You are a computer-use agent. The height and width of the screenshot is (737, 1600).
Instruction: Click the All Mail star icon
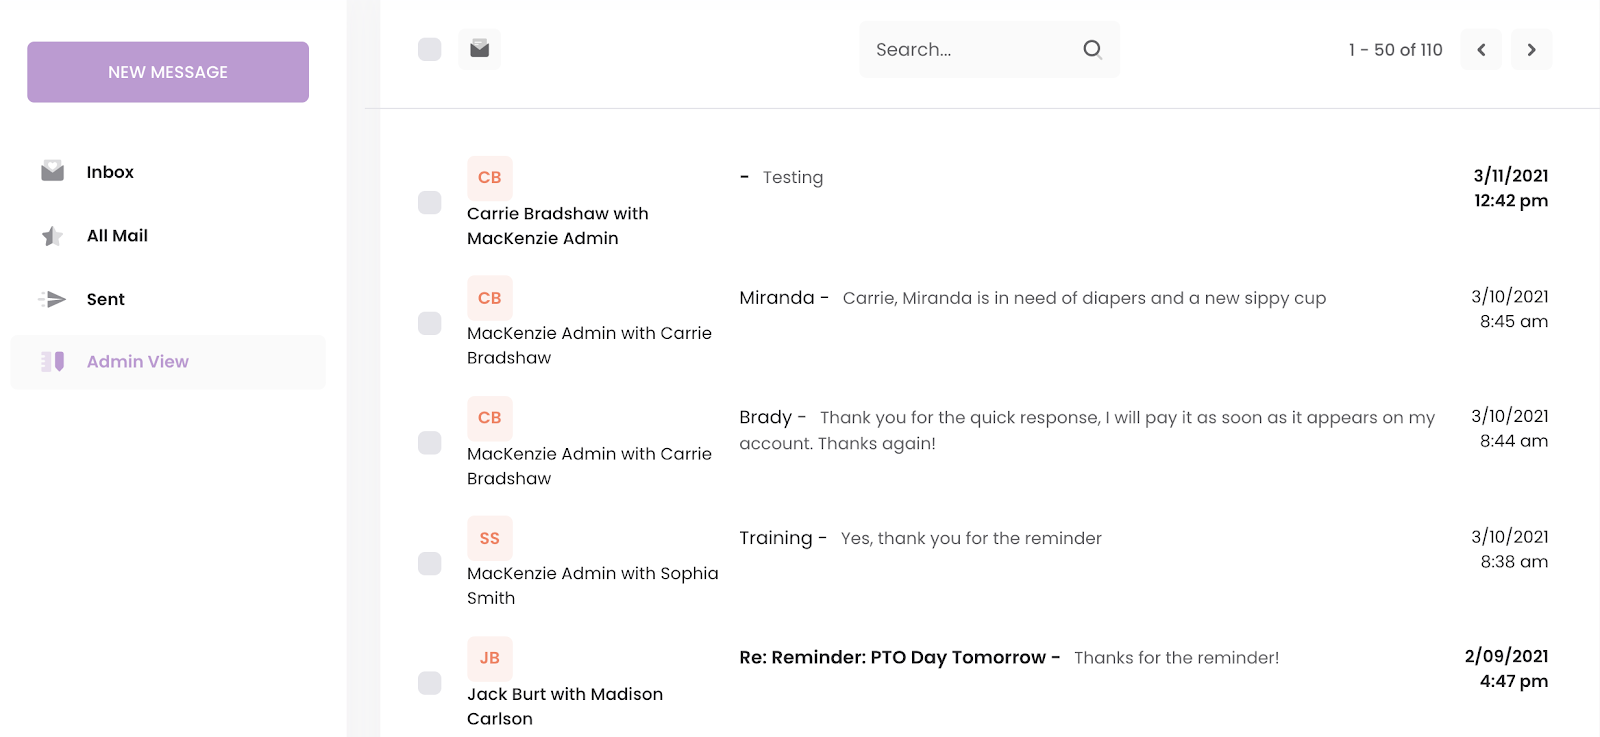click(53, 236)
